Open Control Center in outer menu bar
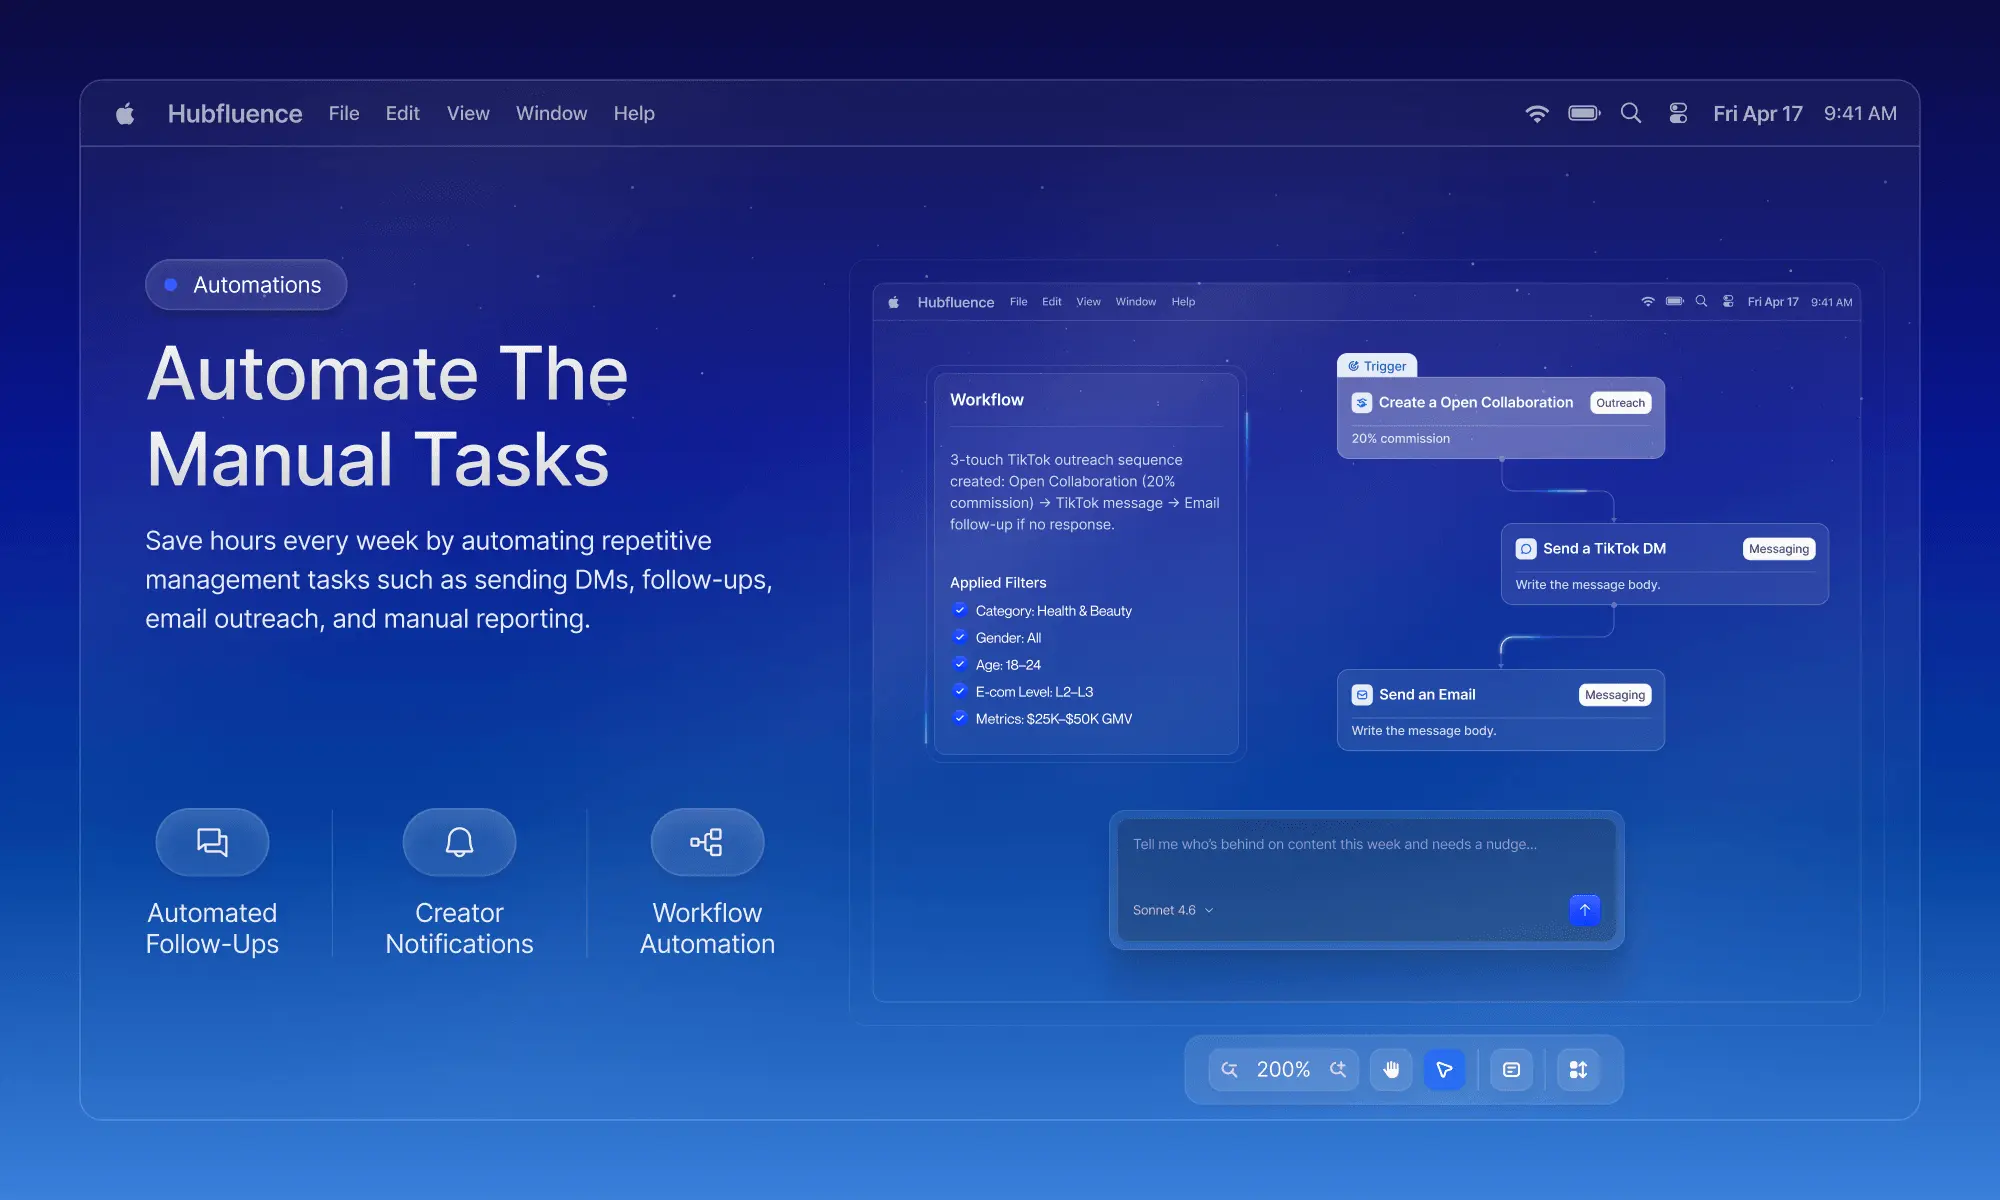The height and width of the screenshot is (1200, 2000). coord(1678,113)
